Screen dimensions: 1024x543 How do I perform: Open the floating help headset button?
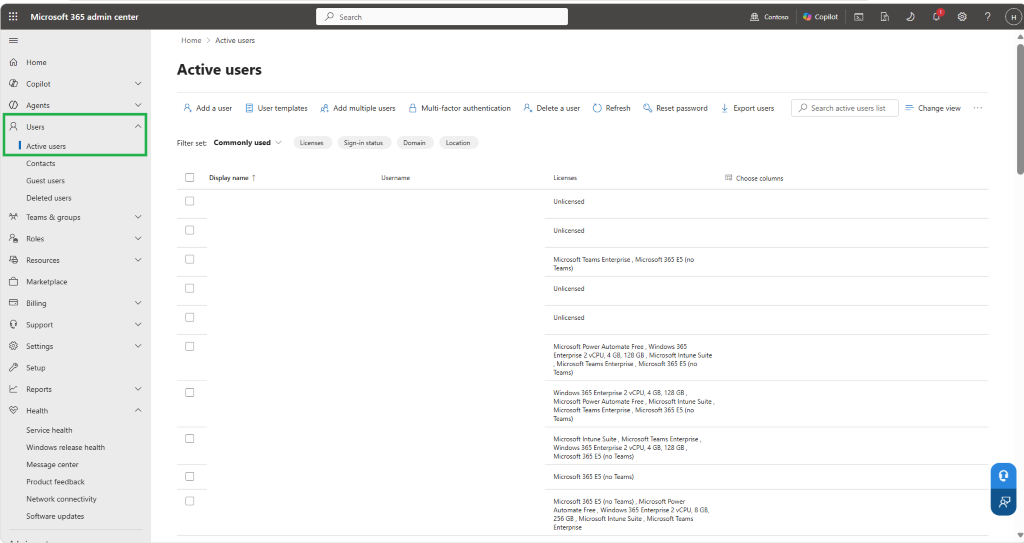tap(1004, 476)
